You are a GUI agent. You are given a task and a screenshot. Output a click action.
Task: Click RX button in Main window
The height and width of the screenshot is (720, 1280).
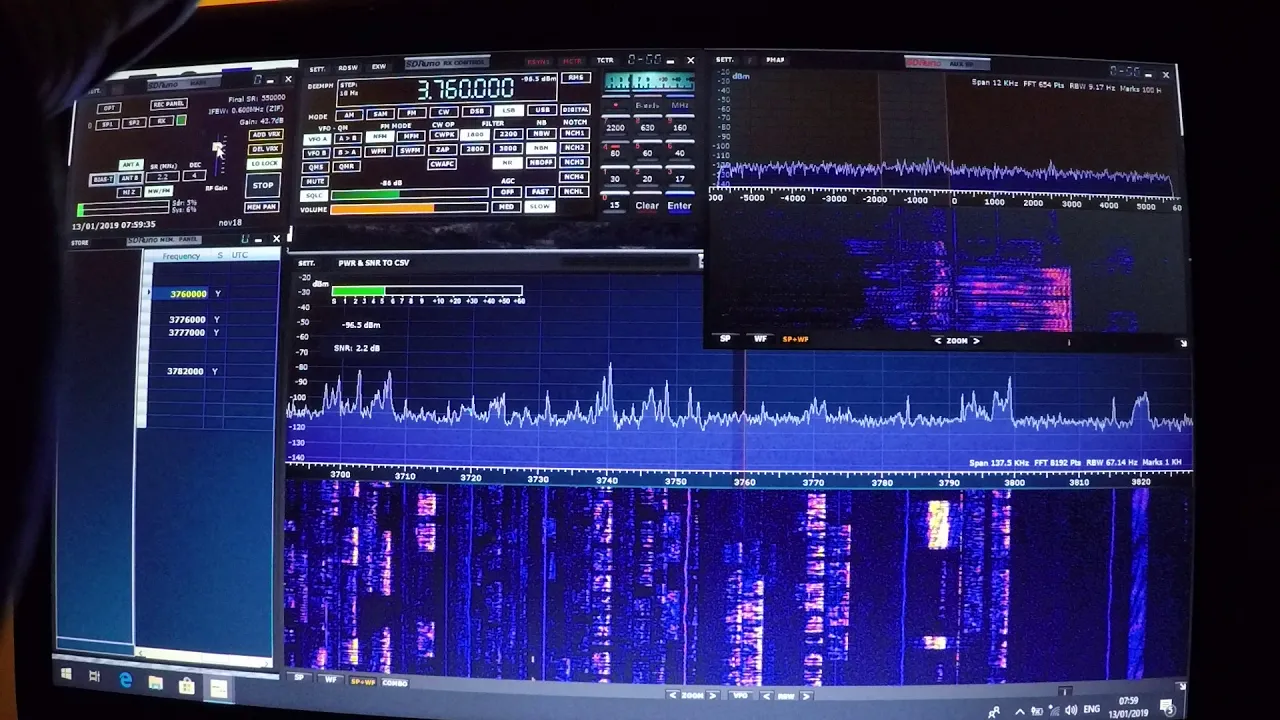161,121
